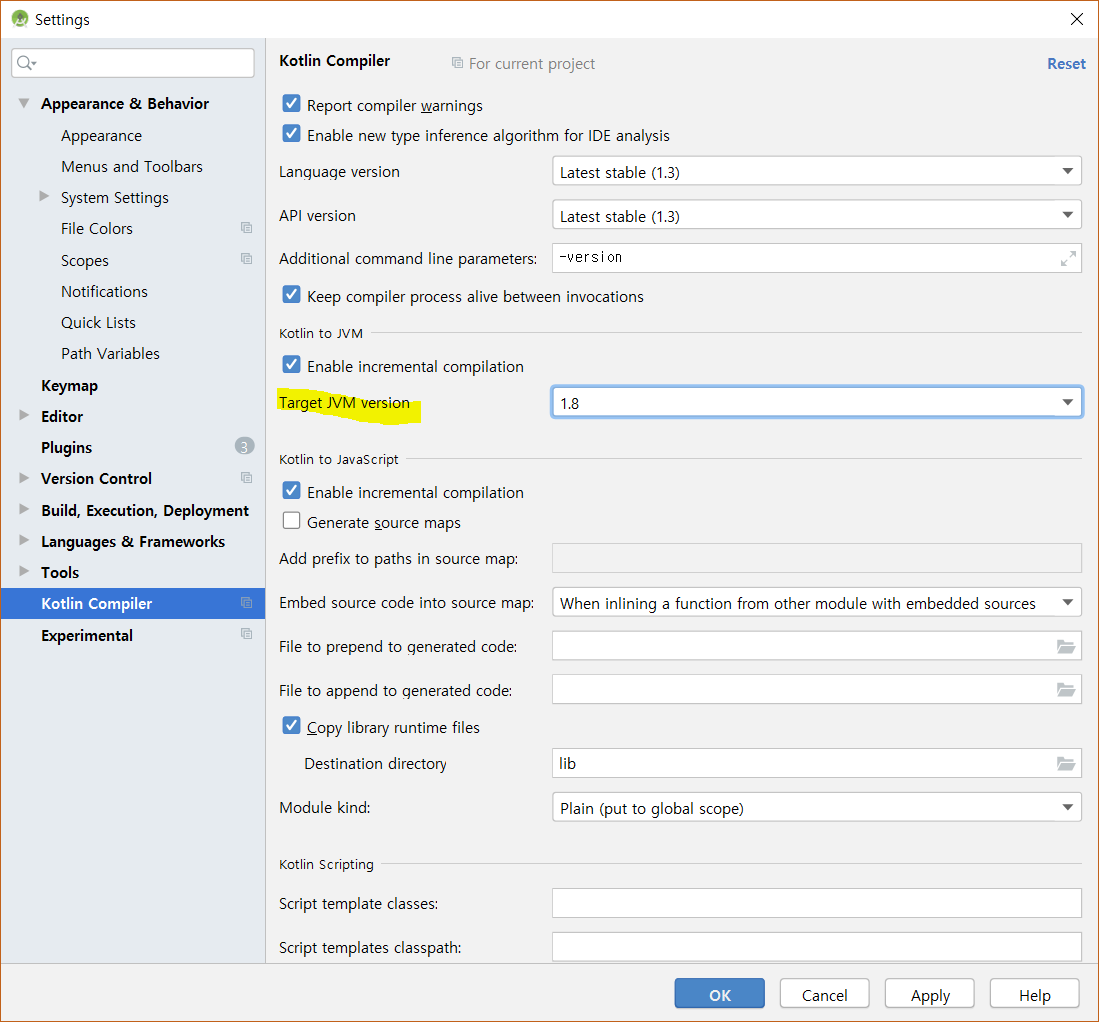Click the Android Studio icon in title bar
The height and width of the screenshot is (1022, 1099).
20,19
